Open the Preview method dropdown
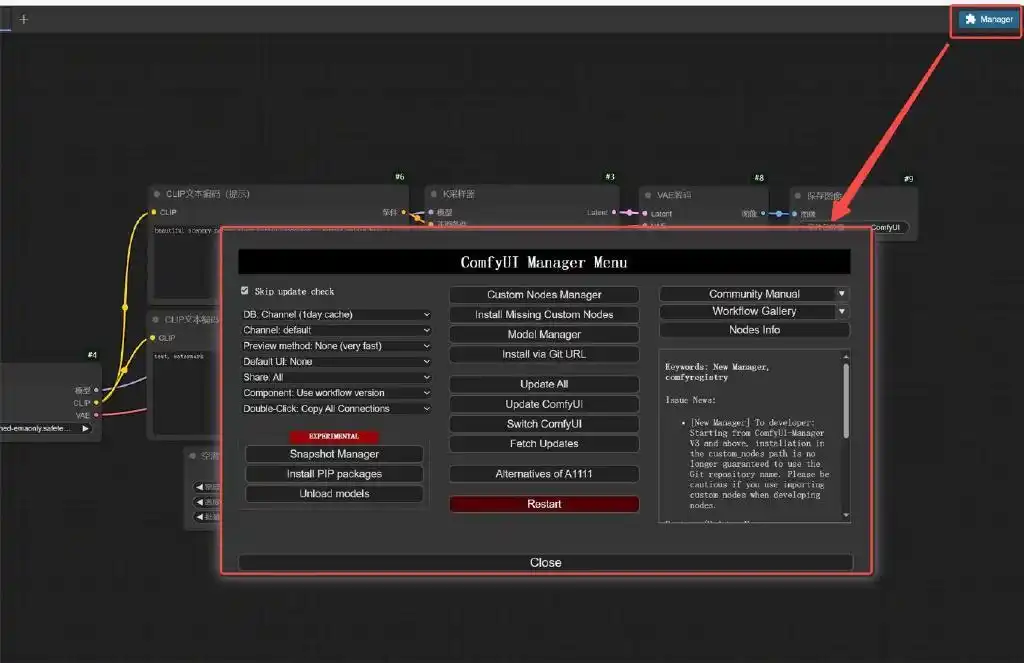The image size is (1024, 663). [x=337, y=346]
